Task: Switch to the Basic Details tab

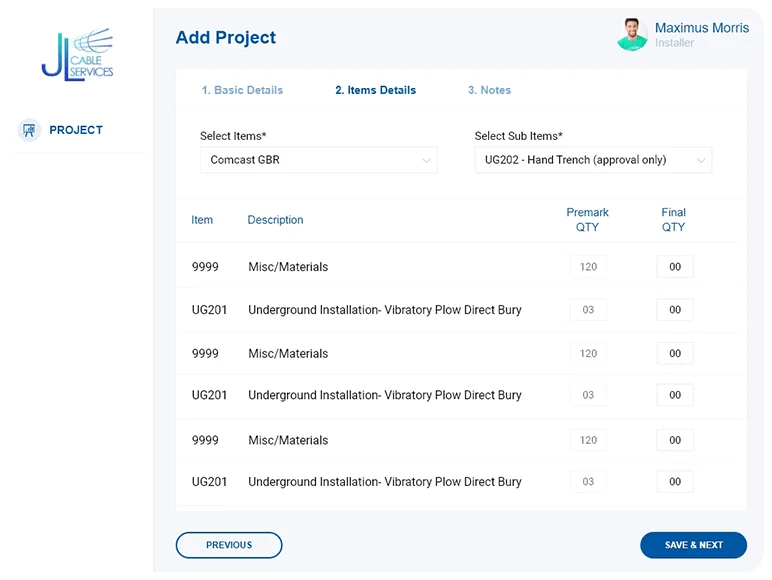Action: 242,90
